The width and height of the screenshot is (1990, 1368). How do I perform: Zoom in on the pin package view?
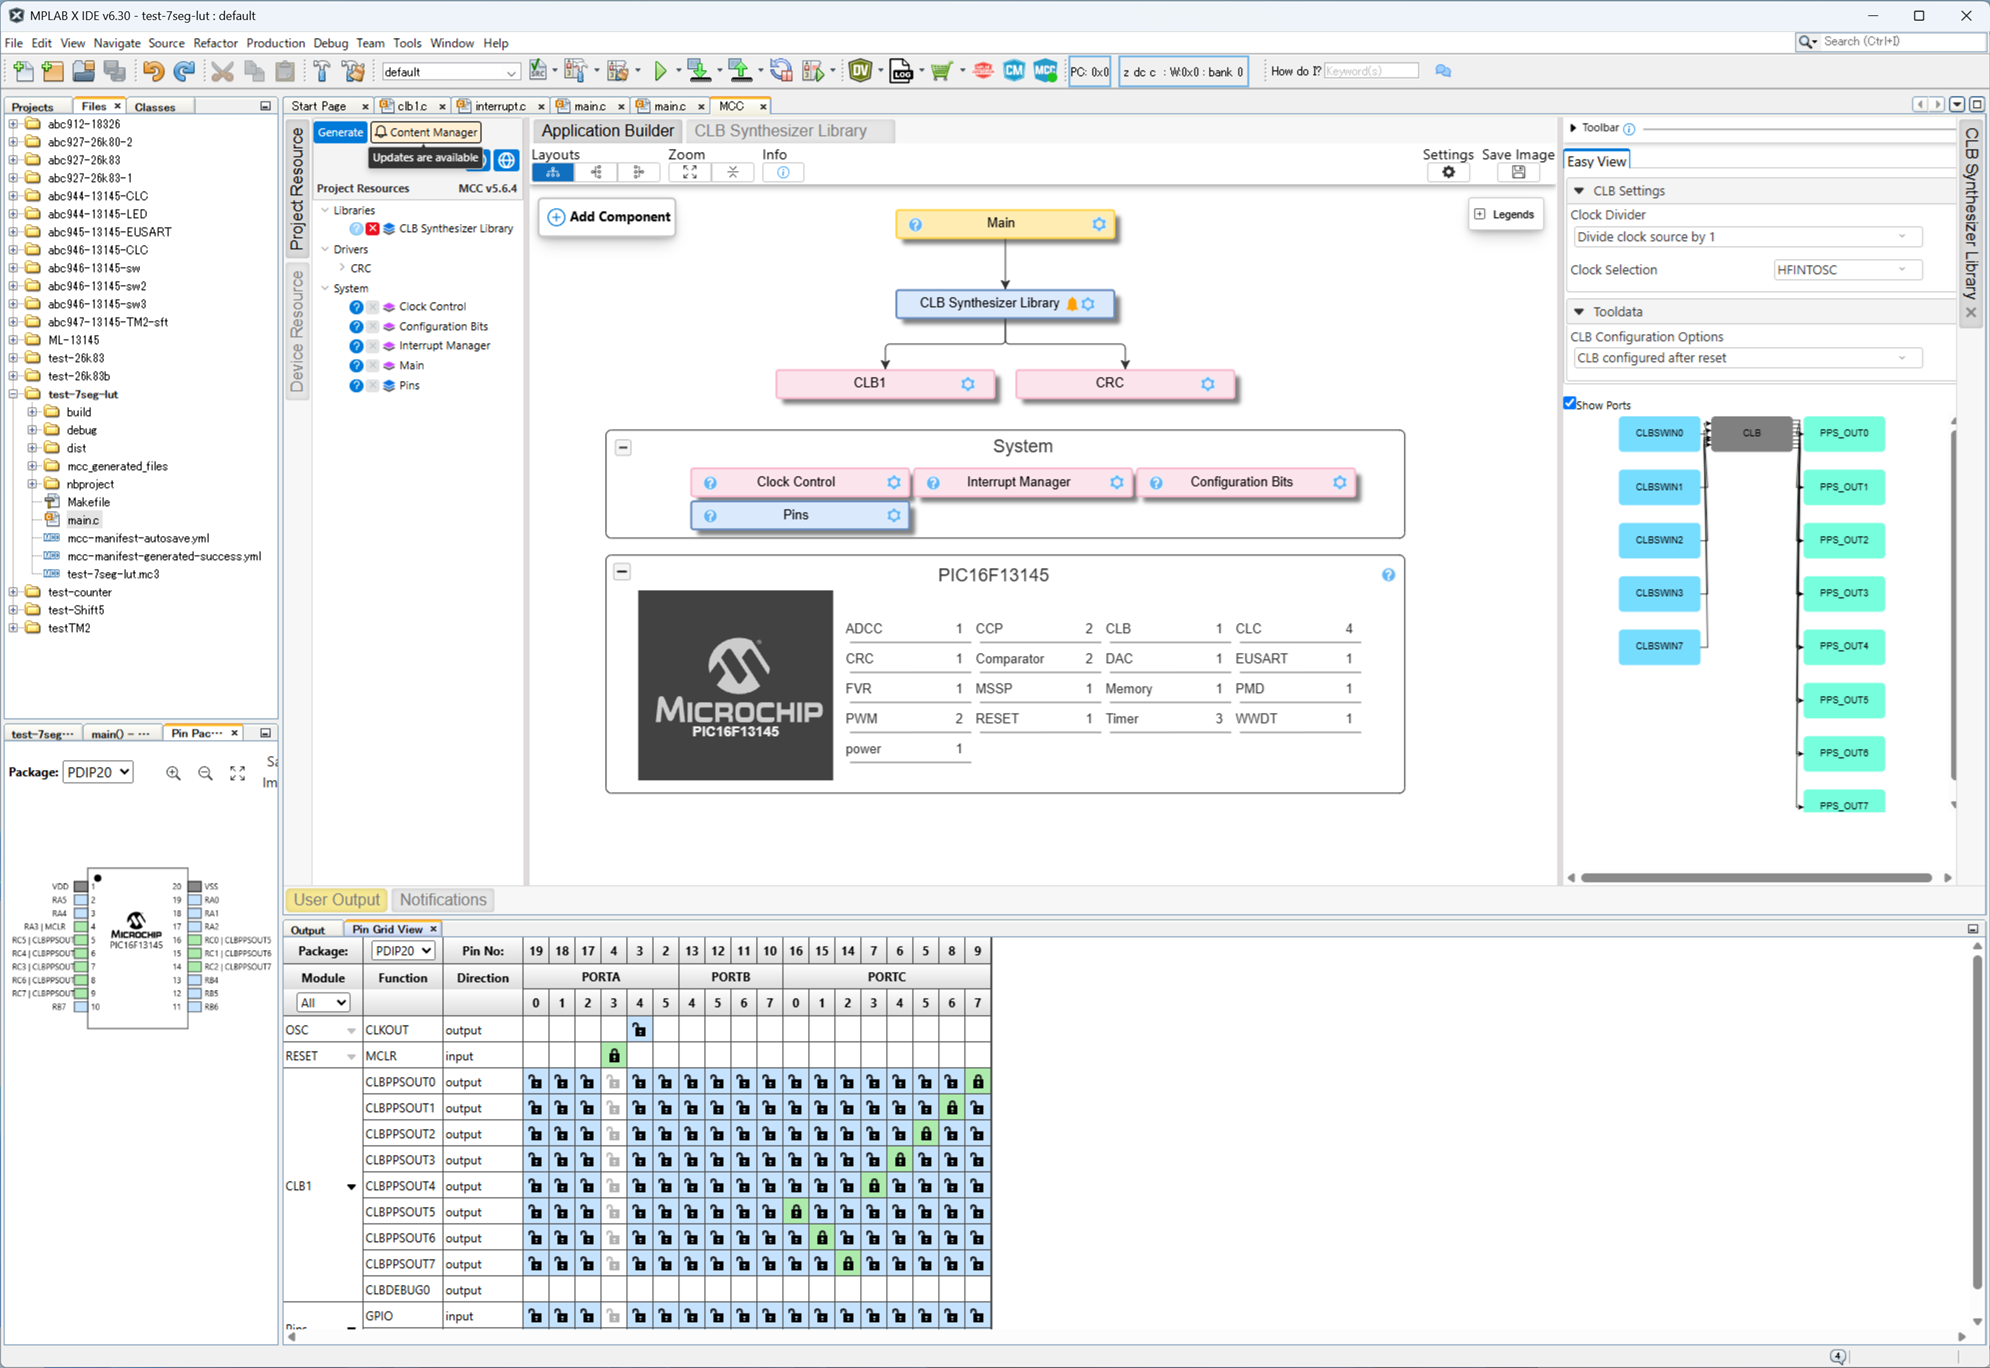[x=174, y=773]
